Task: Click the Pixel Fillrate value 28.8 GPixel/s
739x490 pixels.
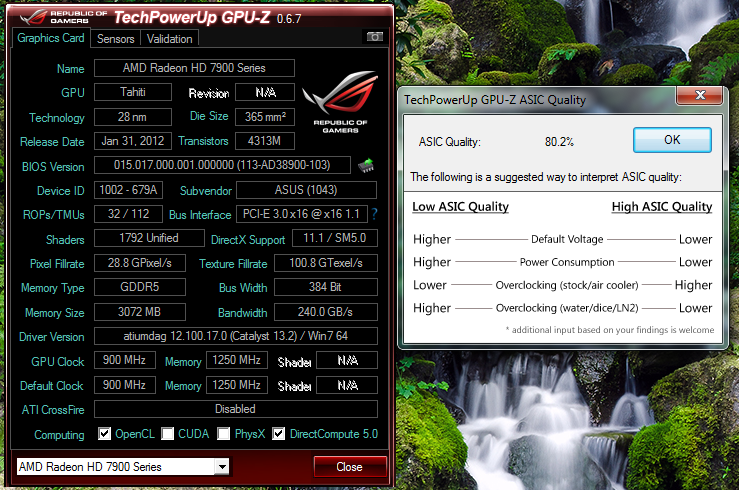Action: 140,263
